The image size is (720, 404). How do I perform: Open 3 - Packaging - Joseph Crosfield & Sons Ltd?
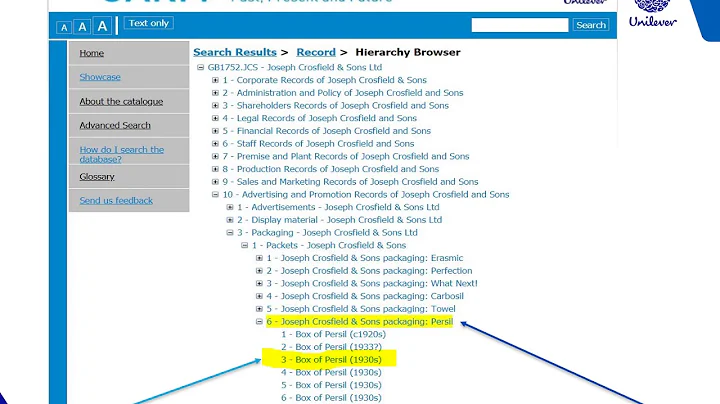tap(327, 232)
